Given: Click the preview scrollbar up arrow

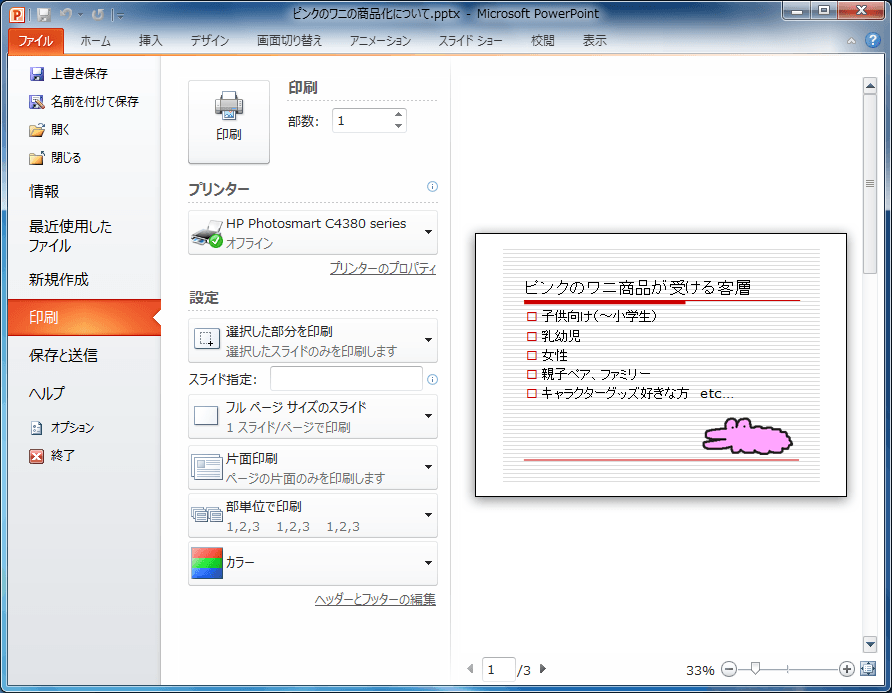Looking at the screenshot, I should tap(870, 86).
